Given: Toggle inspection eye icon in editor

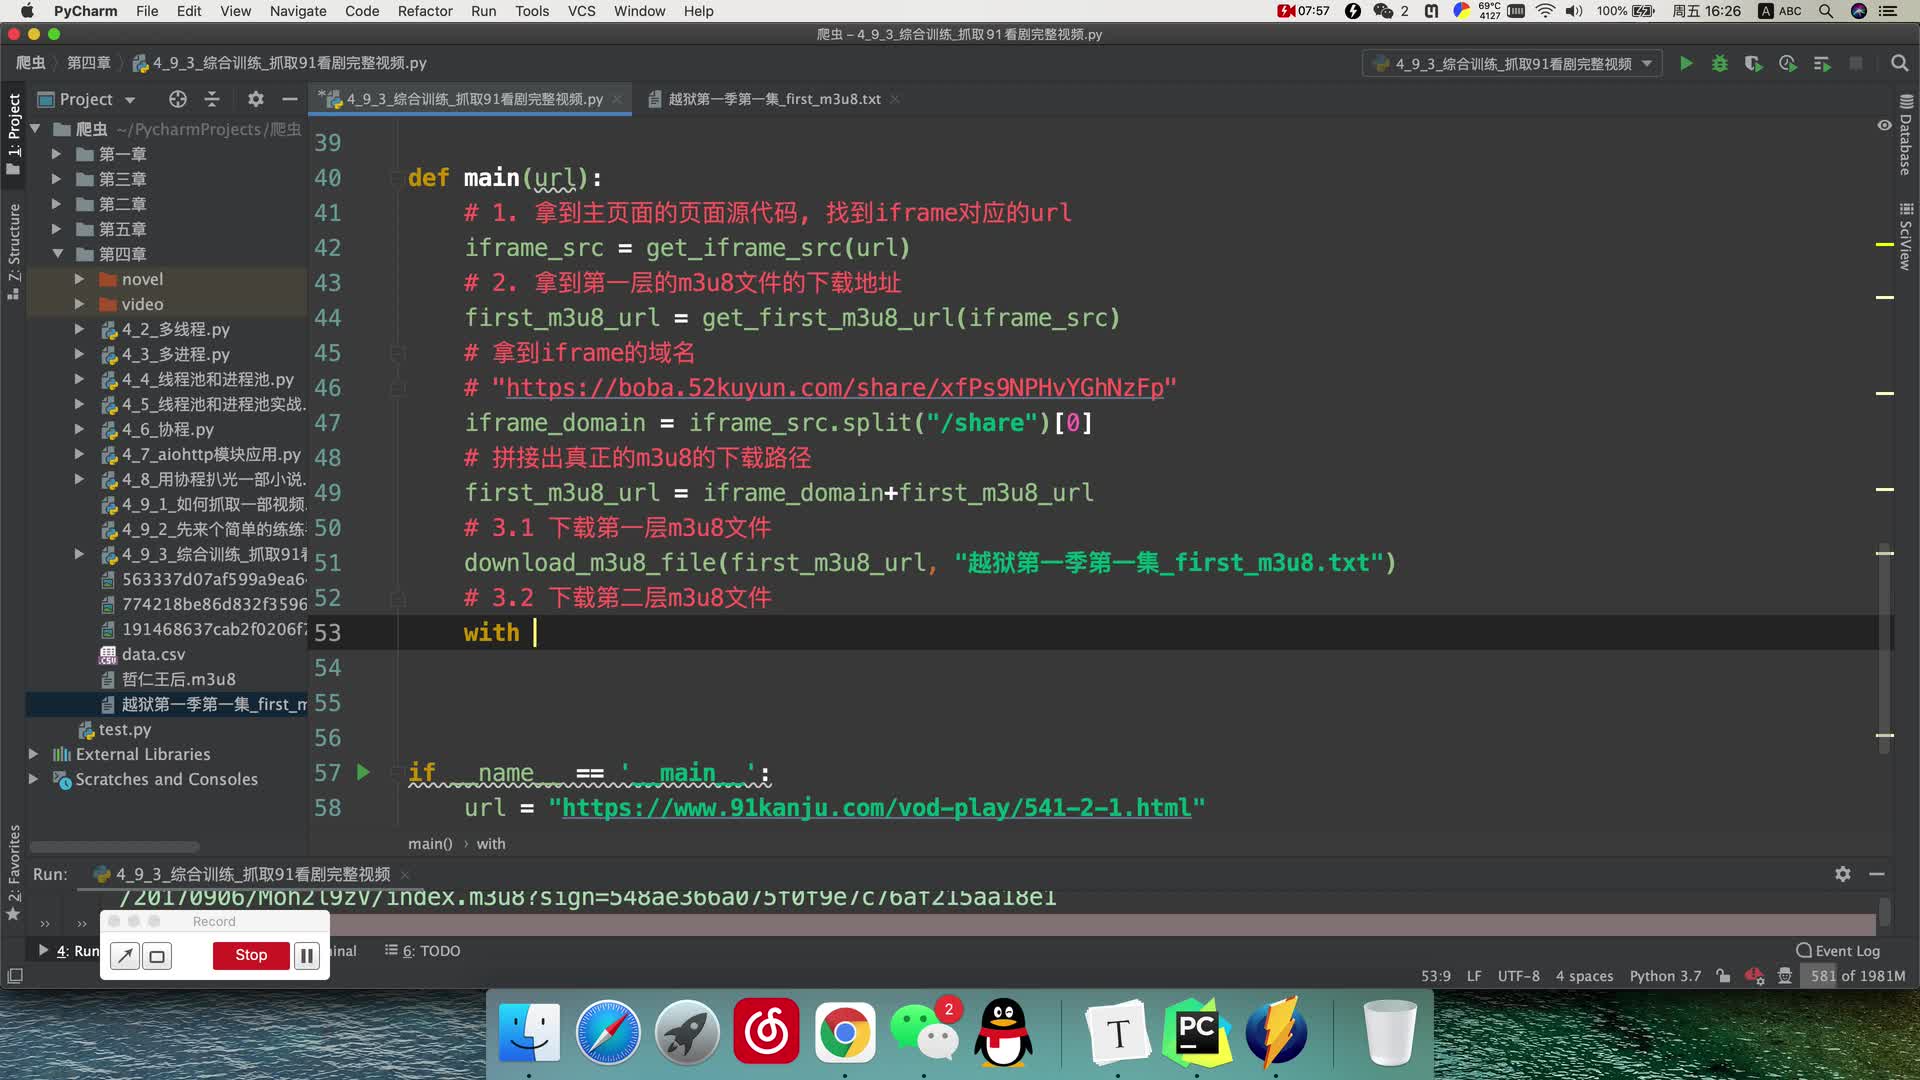Looking at the screenshot, I should pos(1884,126).
